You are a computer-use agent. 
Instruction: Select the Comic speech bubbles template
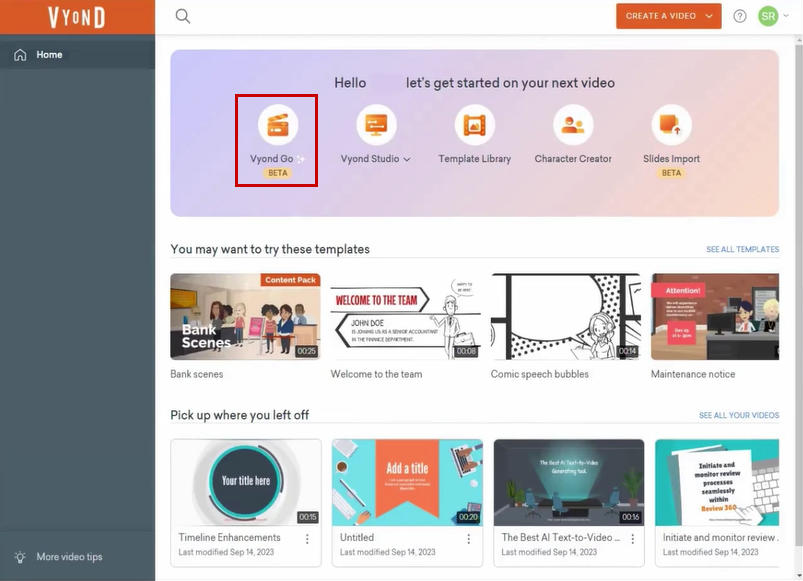pos(565,317)
